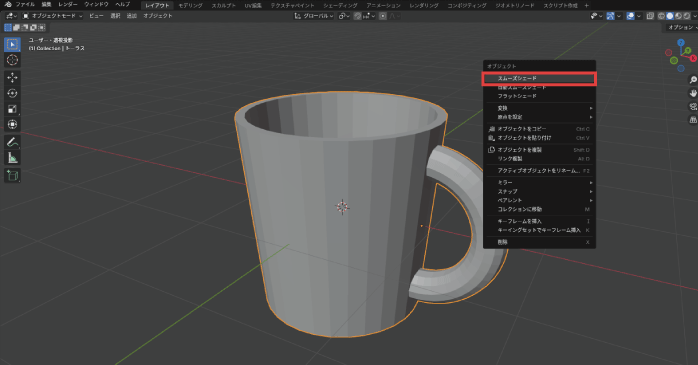Image resolution: width=698 pixels, height=365 pixels.
Task: Select the Add Cube tool
Action: coord(12,175)
